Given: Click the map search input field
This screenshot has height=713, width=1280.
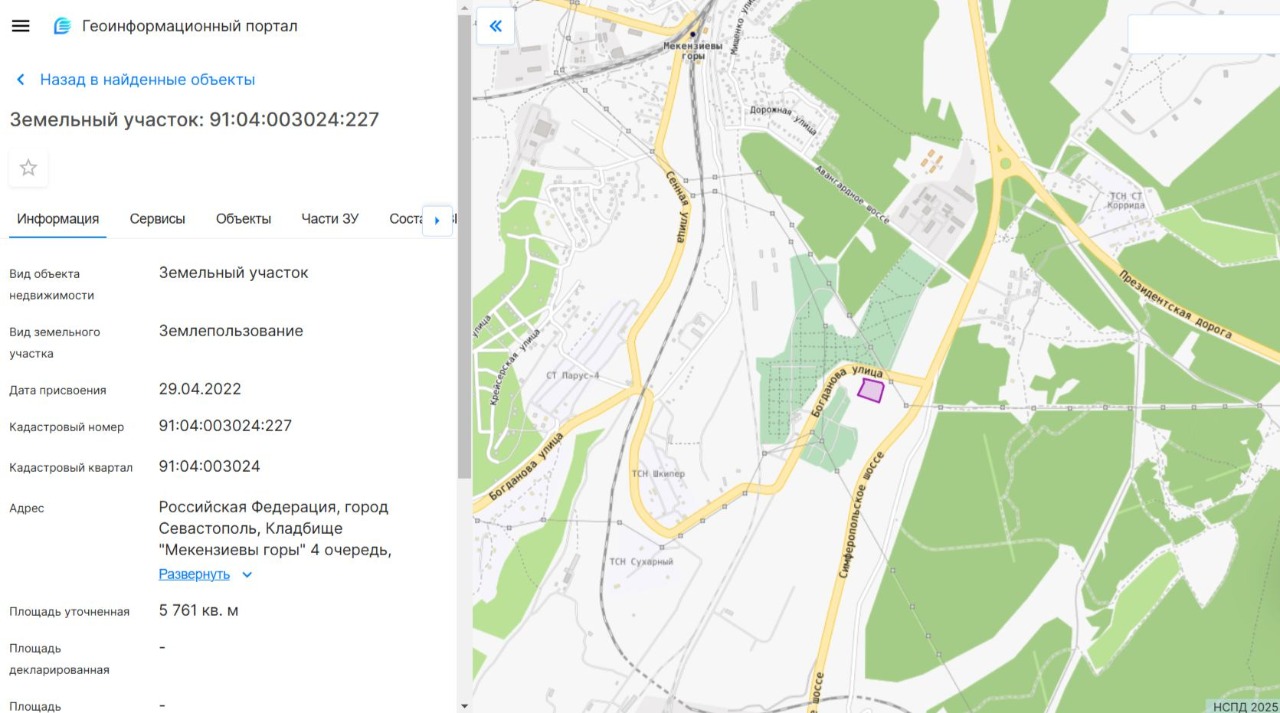Looking at the screenshot, I should point(1203,34).
